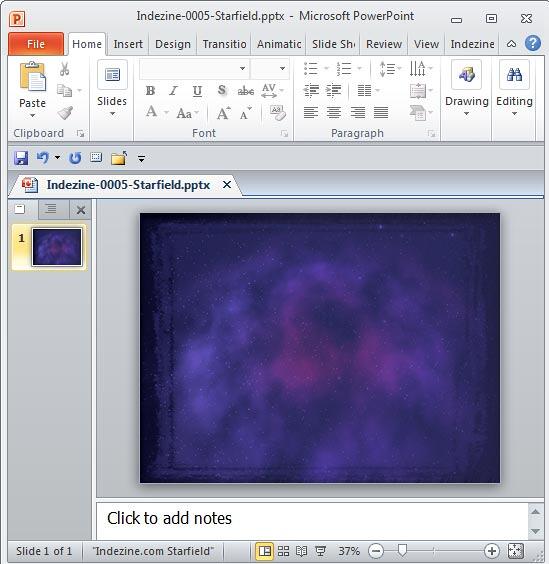Click the Cut scissors icon

tap(64, 68)
